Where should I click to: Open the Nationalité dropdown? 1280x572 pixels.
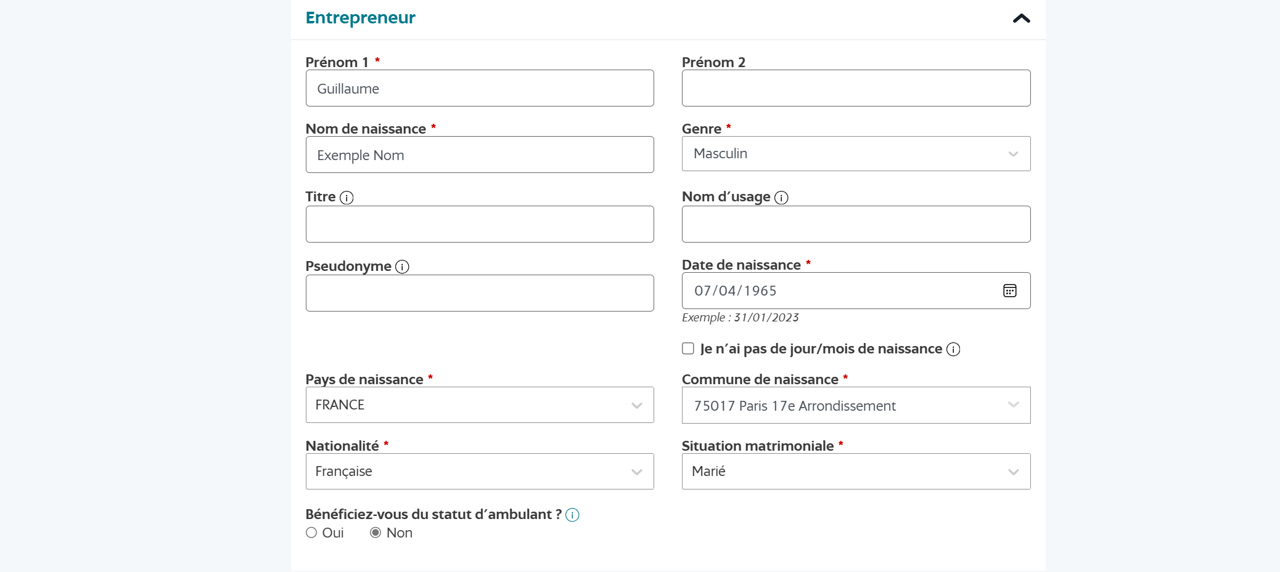pos(480,472)
